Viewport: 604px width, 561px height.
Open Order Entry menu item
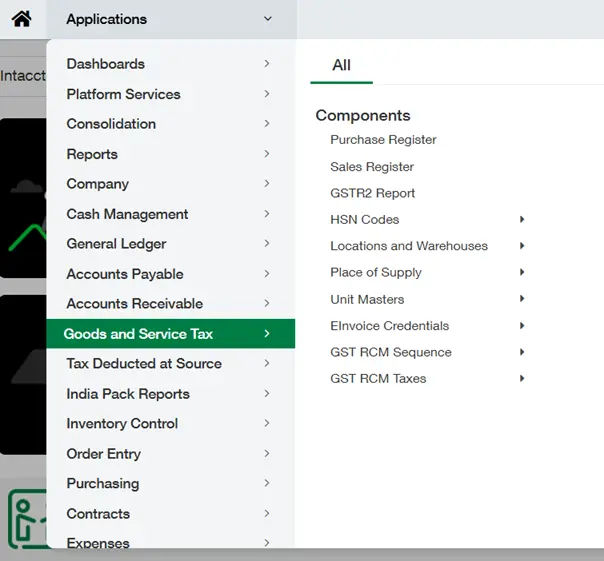pyautogui.click(x=103, y=454)
